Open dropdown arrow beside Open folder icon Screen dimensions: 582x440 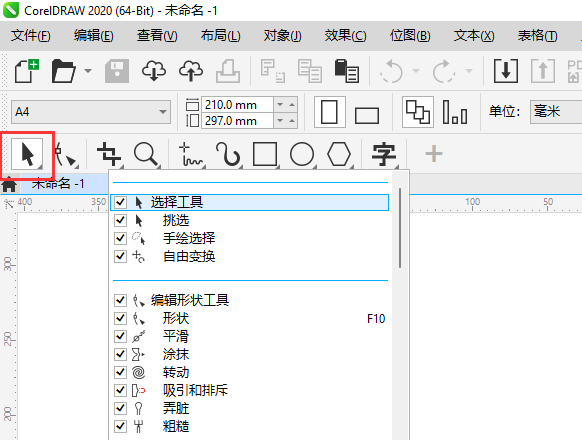[88, 71]
